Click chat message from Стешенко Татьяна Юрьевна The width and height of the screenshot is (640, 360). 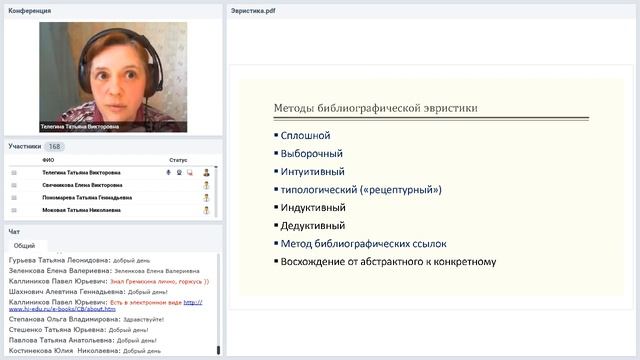(78, 330)
